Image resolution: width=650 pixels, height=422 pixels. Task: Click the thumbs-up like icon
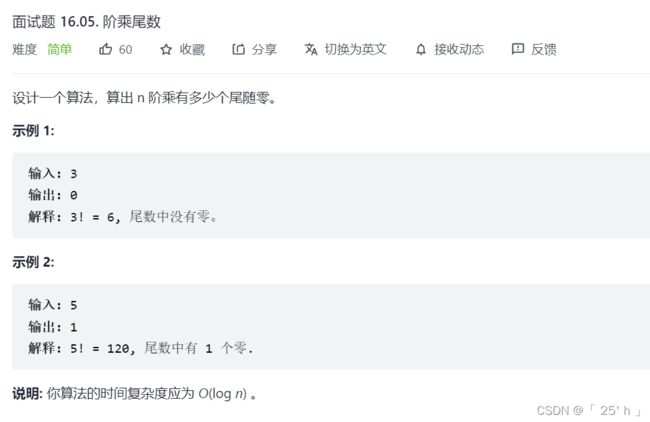tap(105, 49)
